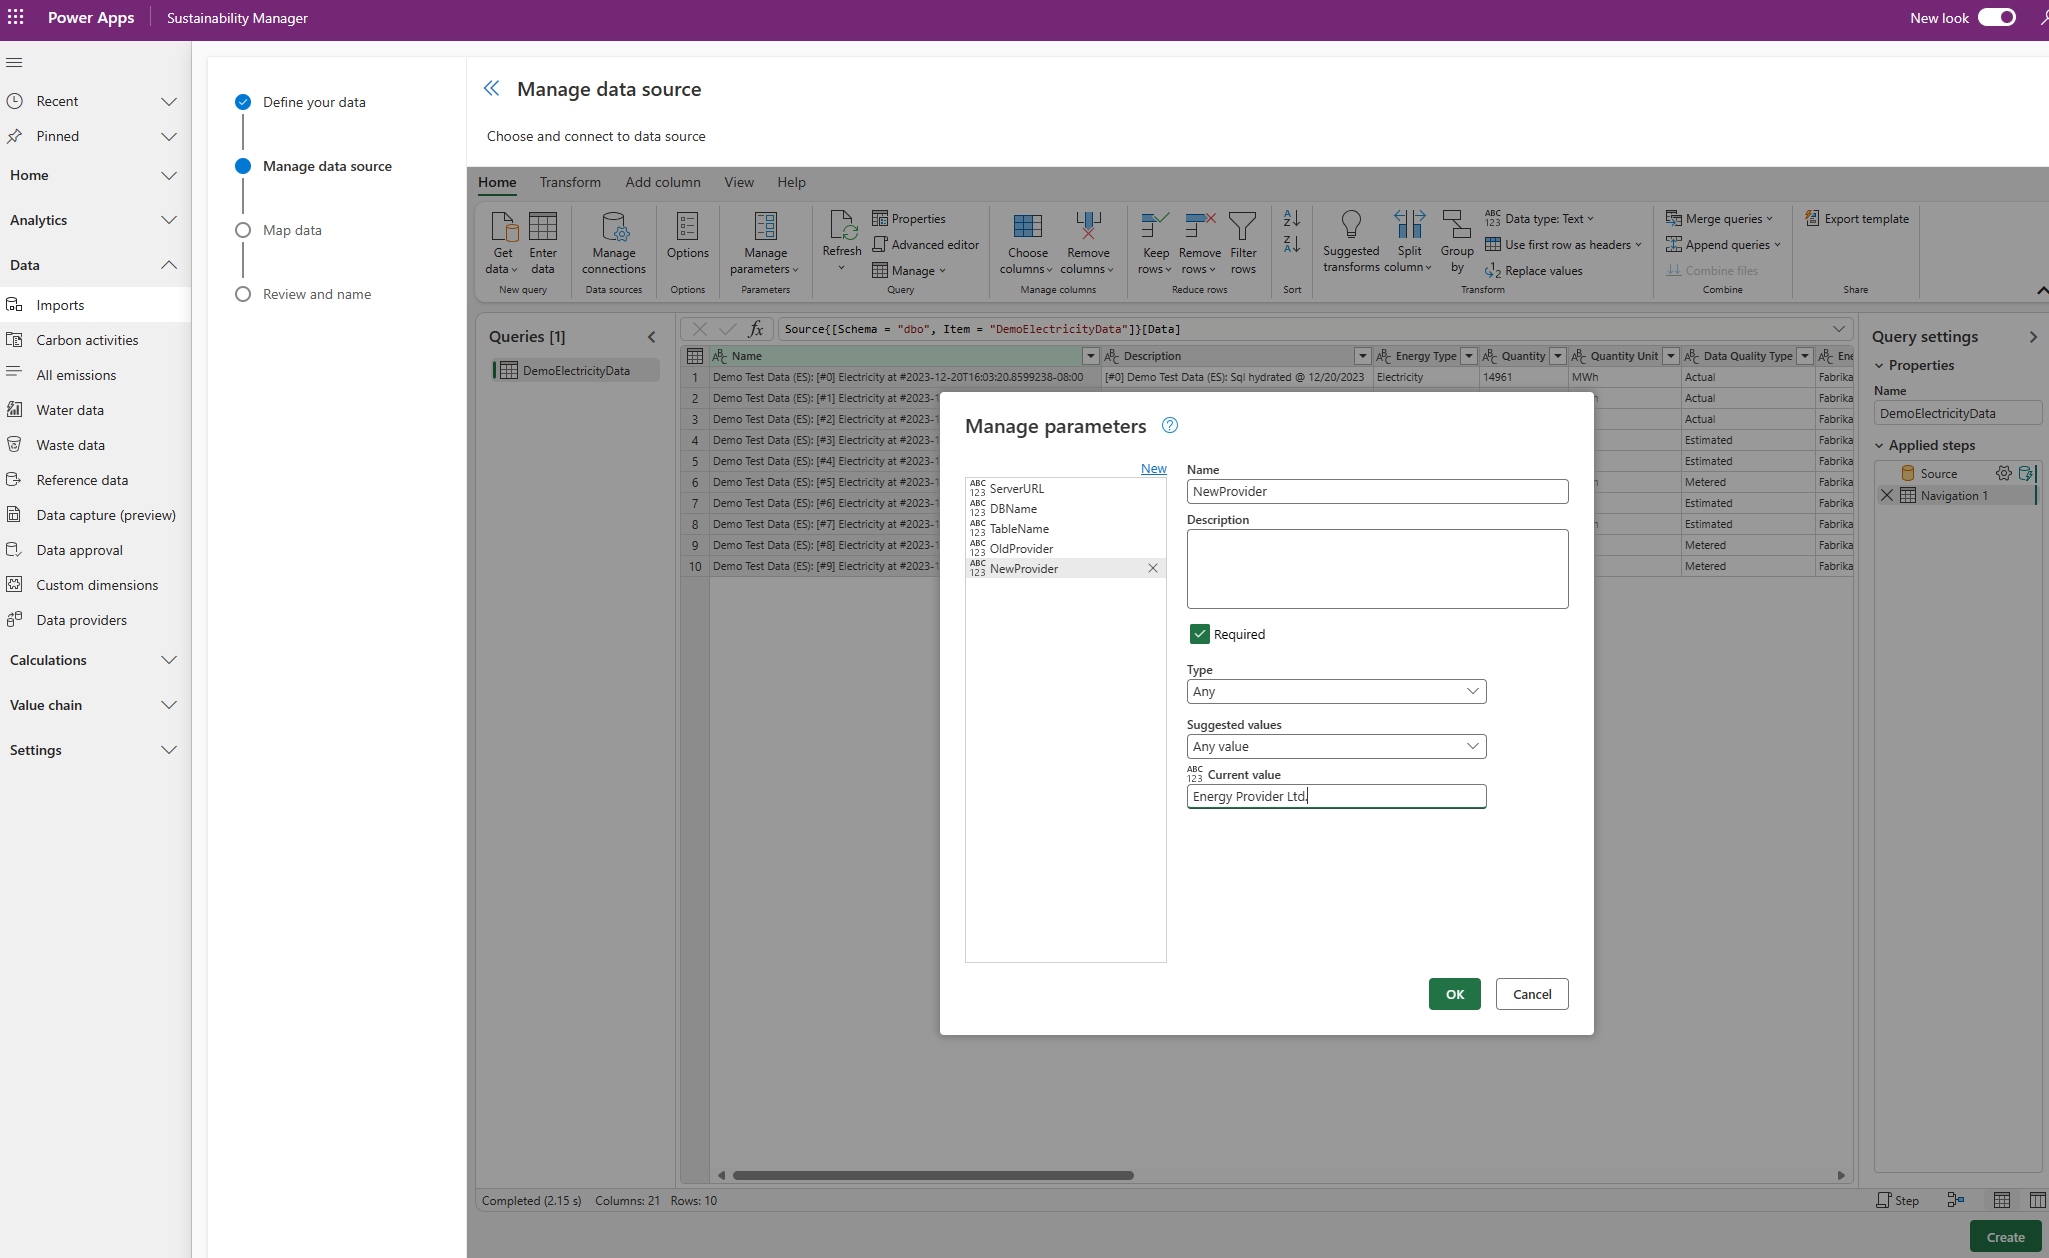2049x1258 pixels.
Task: Open Merge queries dropdown
Action: click(1719, 219)
